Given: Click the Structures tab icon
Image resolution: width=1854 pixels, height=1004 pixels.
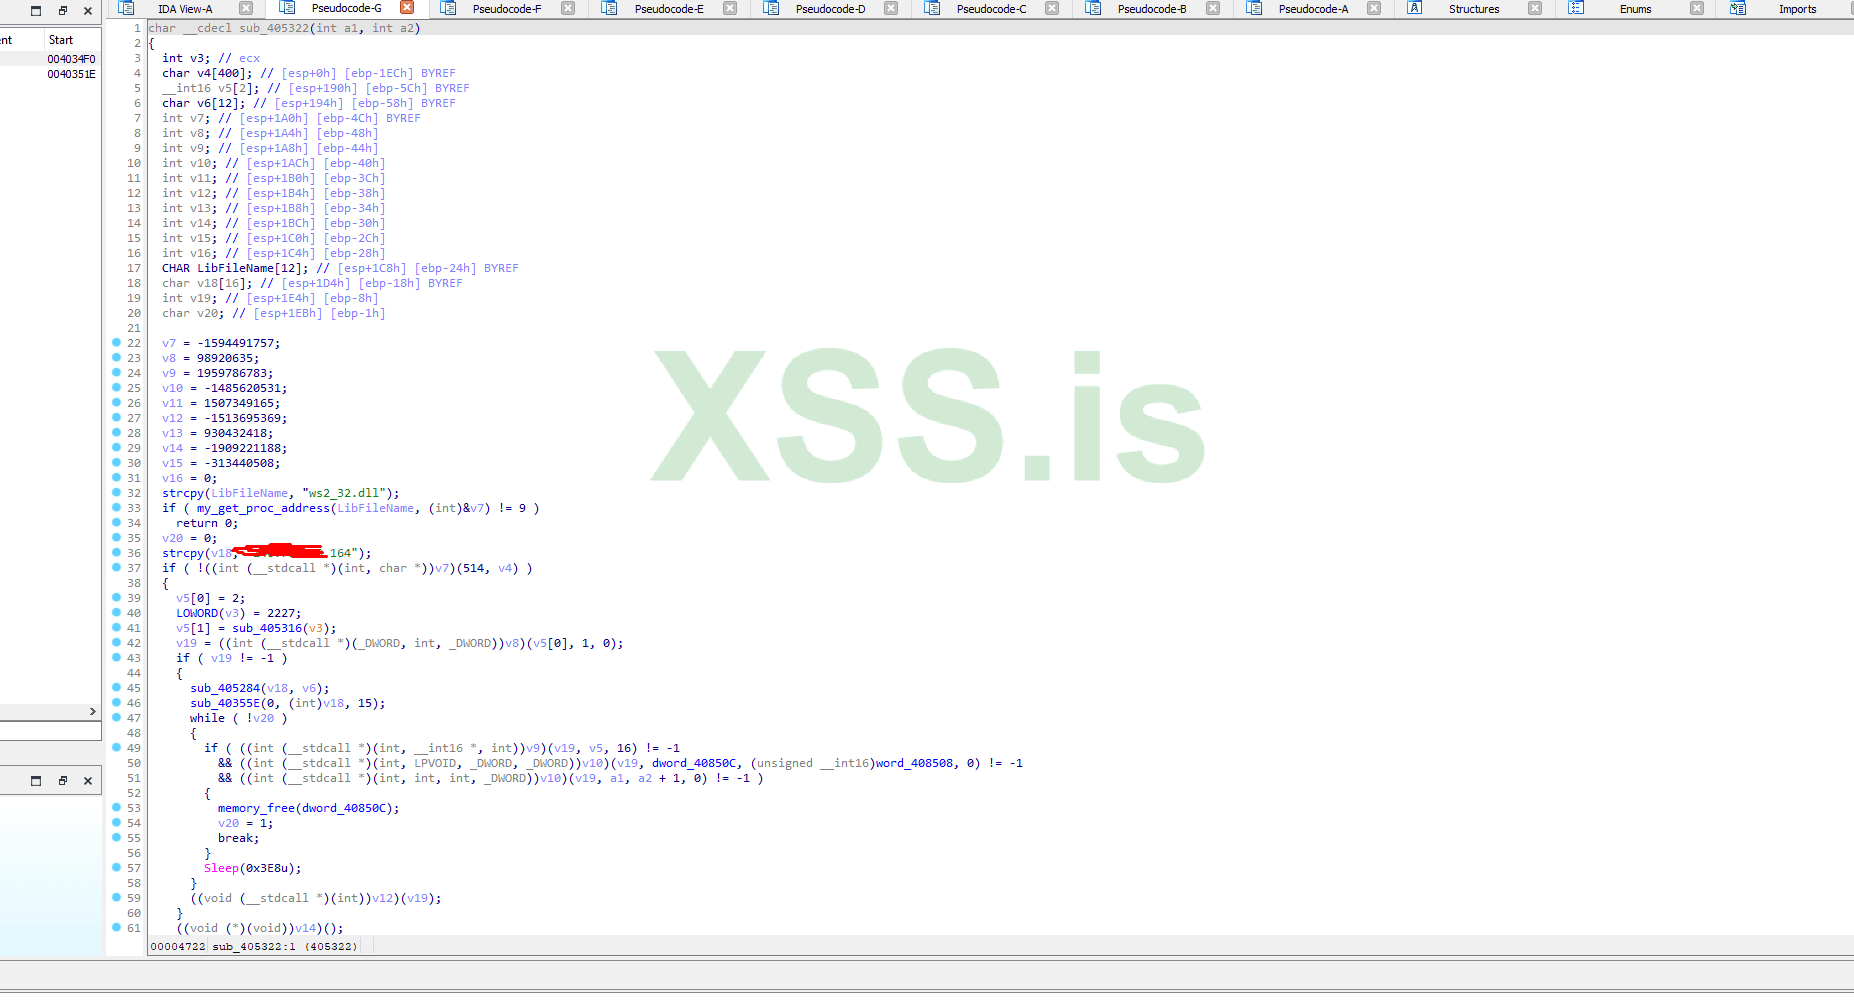Looking at the screenshot, I should pyautogui.click(x=1415, y=8).
